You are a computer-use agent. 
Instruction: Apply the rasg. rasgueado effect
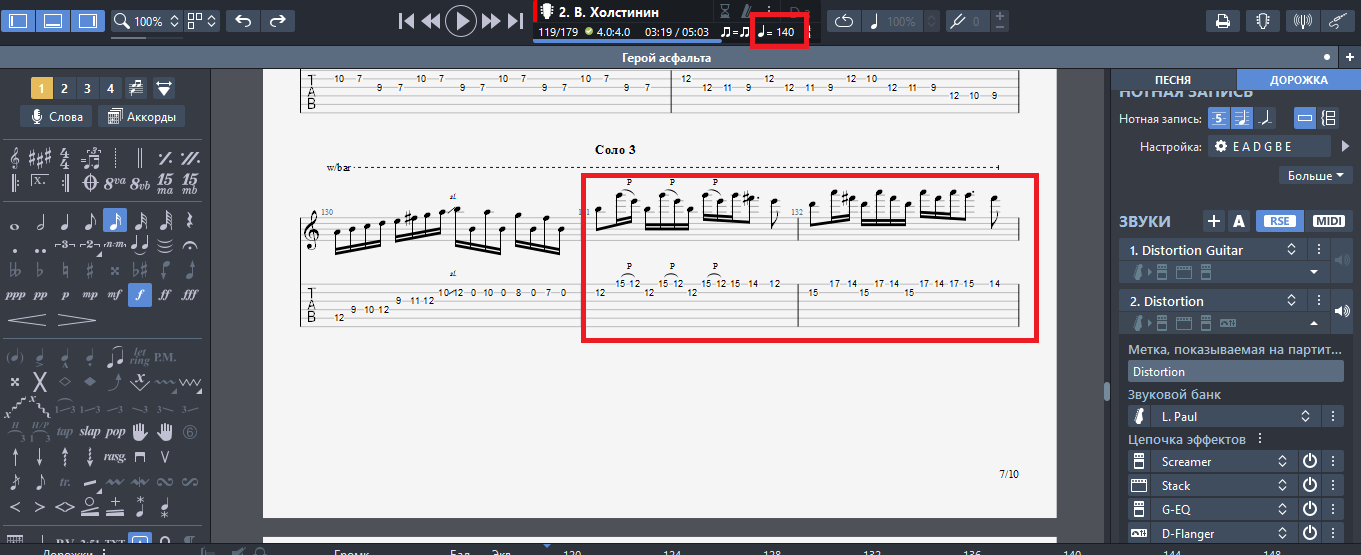tap(116, 457)
